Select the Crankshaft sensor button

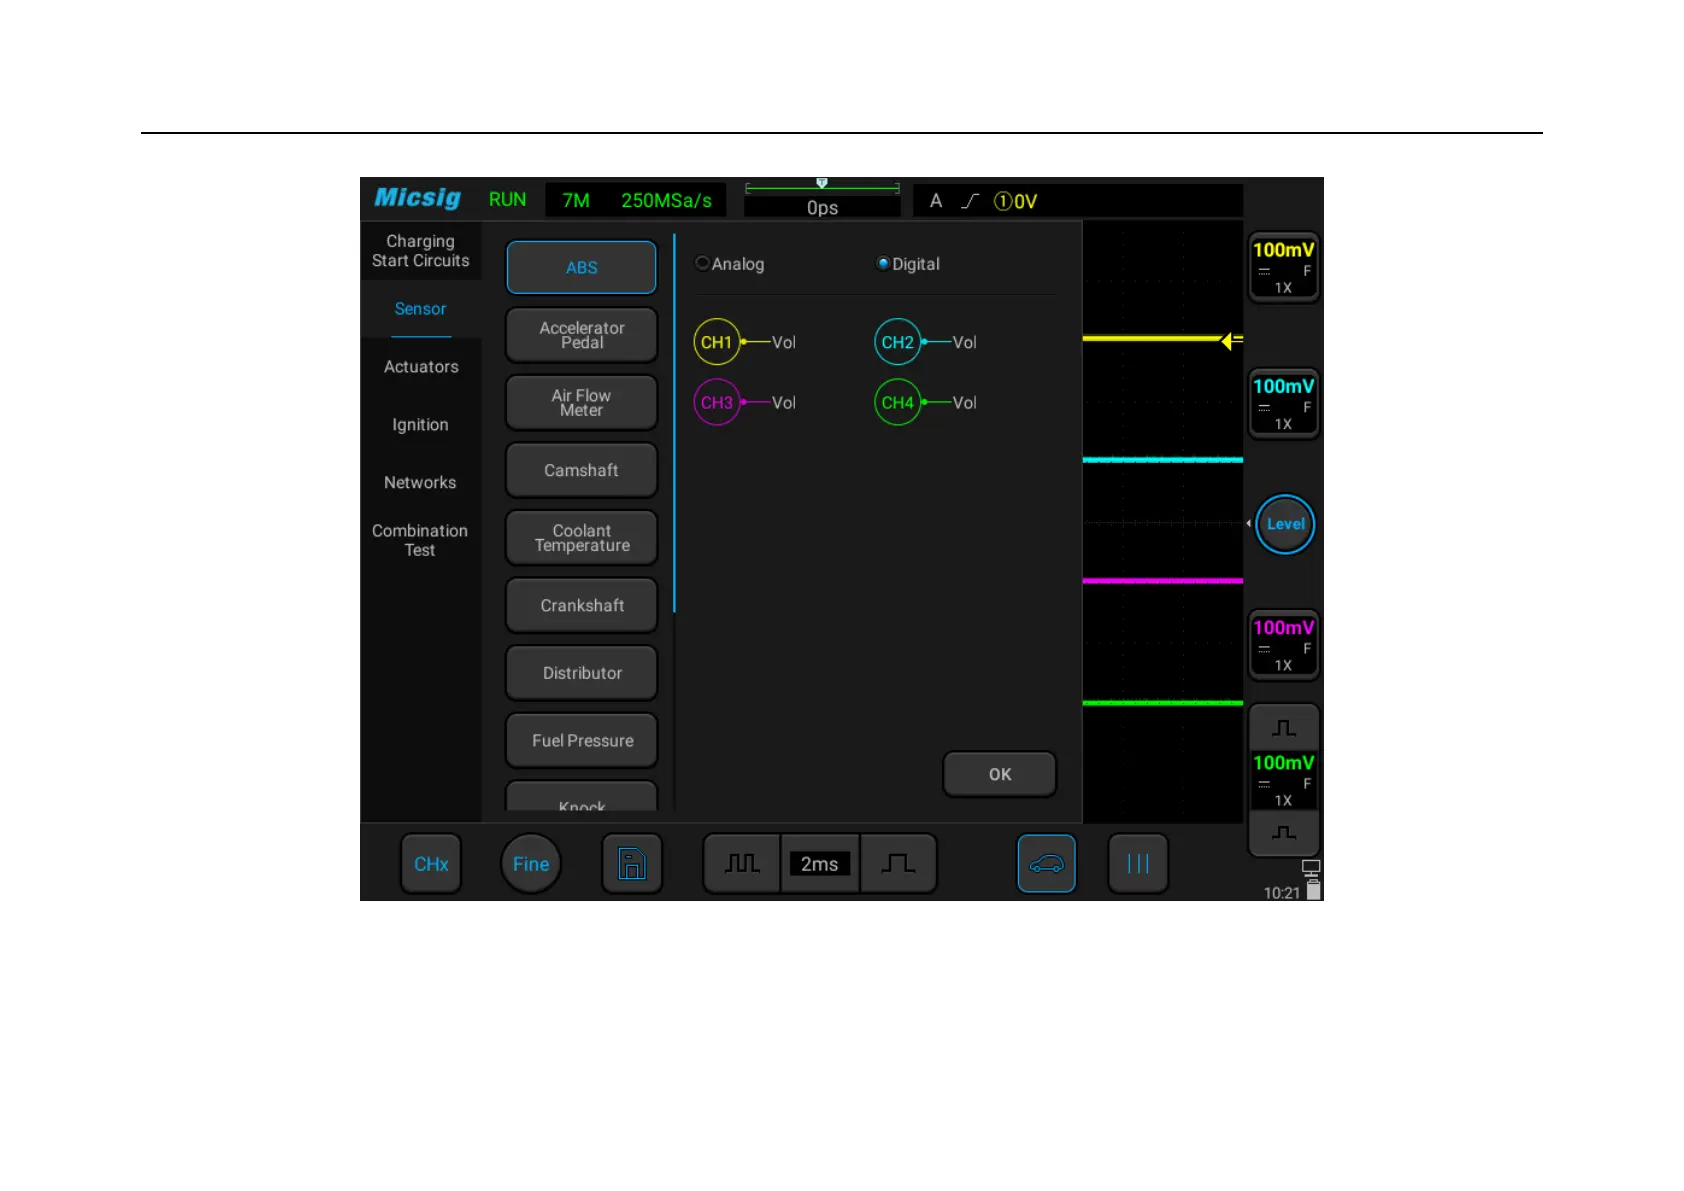tap(581, 605)
